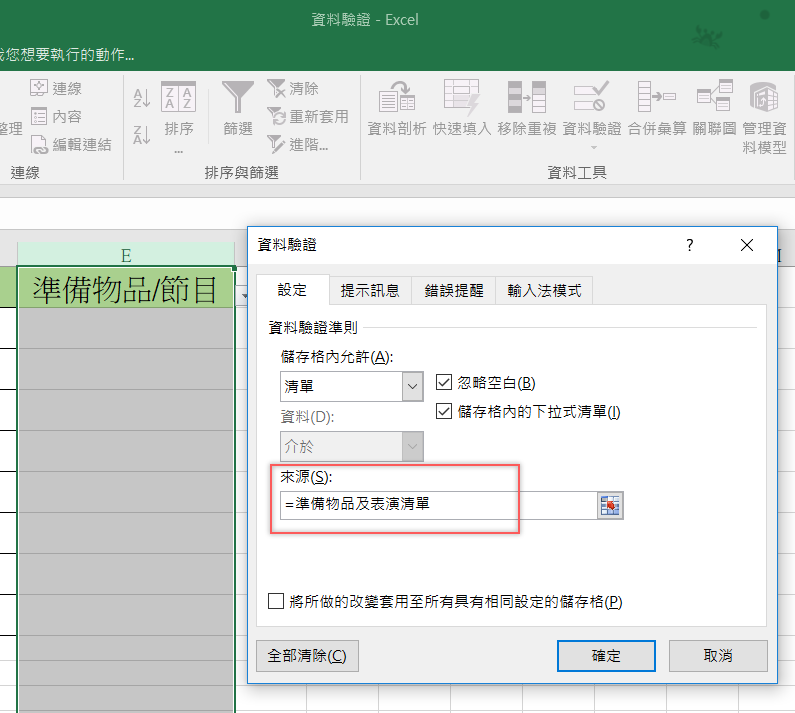Click the sort A to Z icon

point(142,98)
